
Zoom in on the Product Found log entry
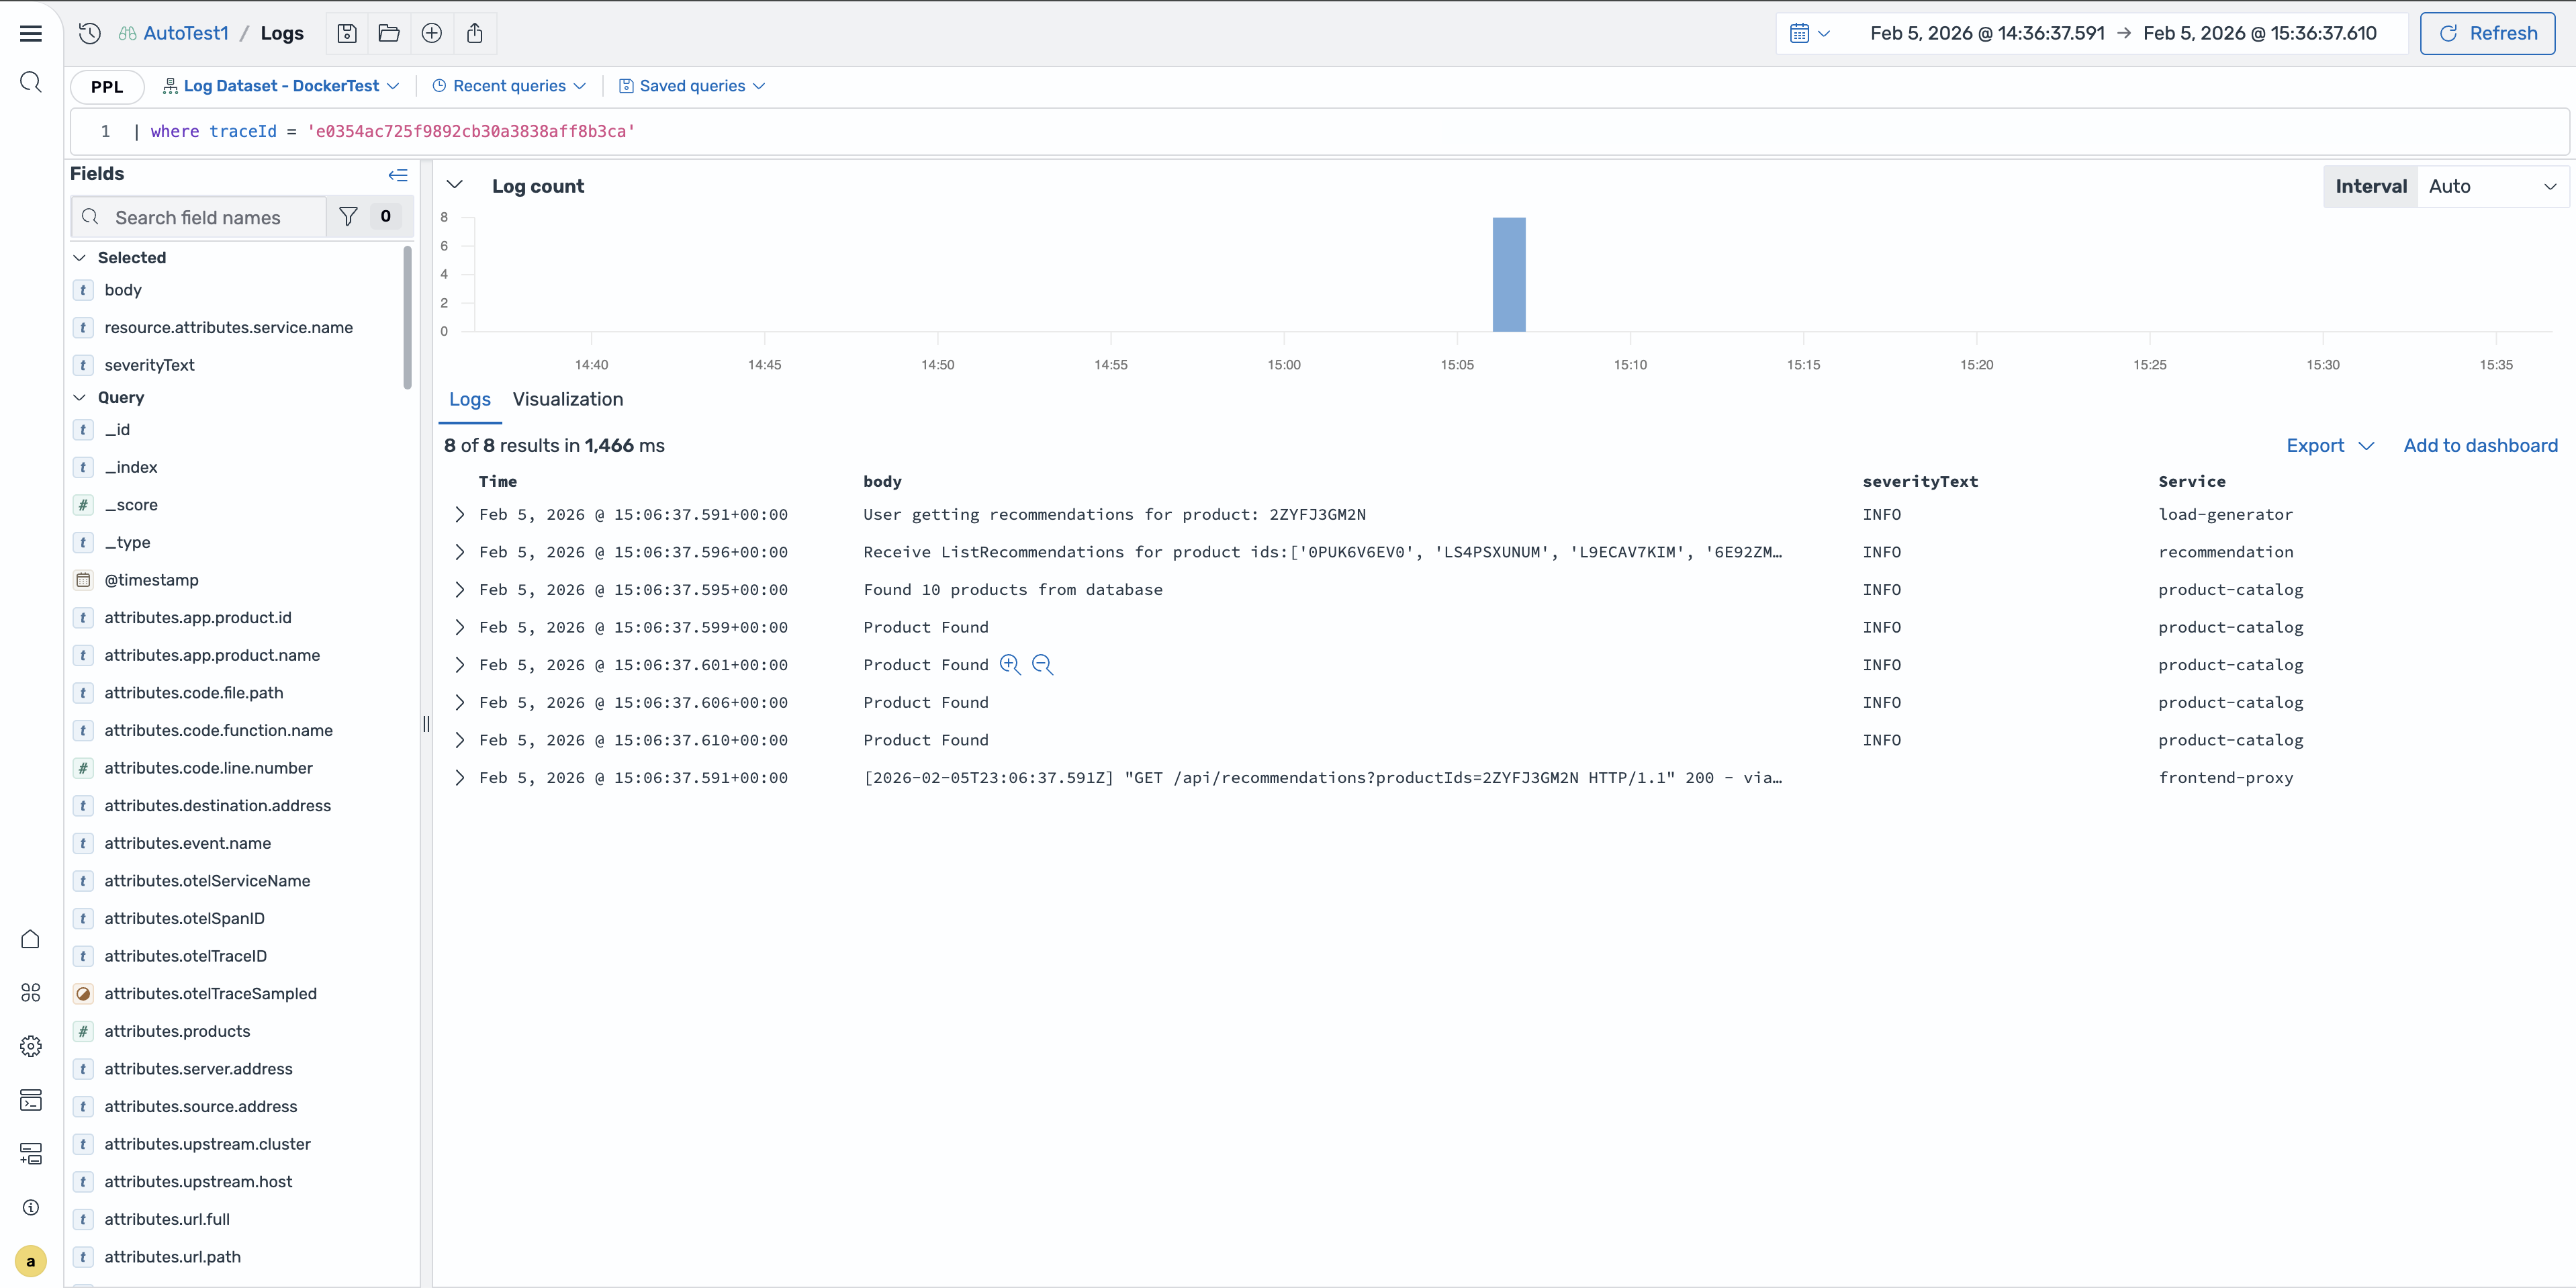(1009, 664)
